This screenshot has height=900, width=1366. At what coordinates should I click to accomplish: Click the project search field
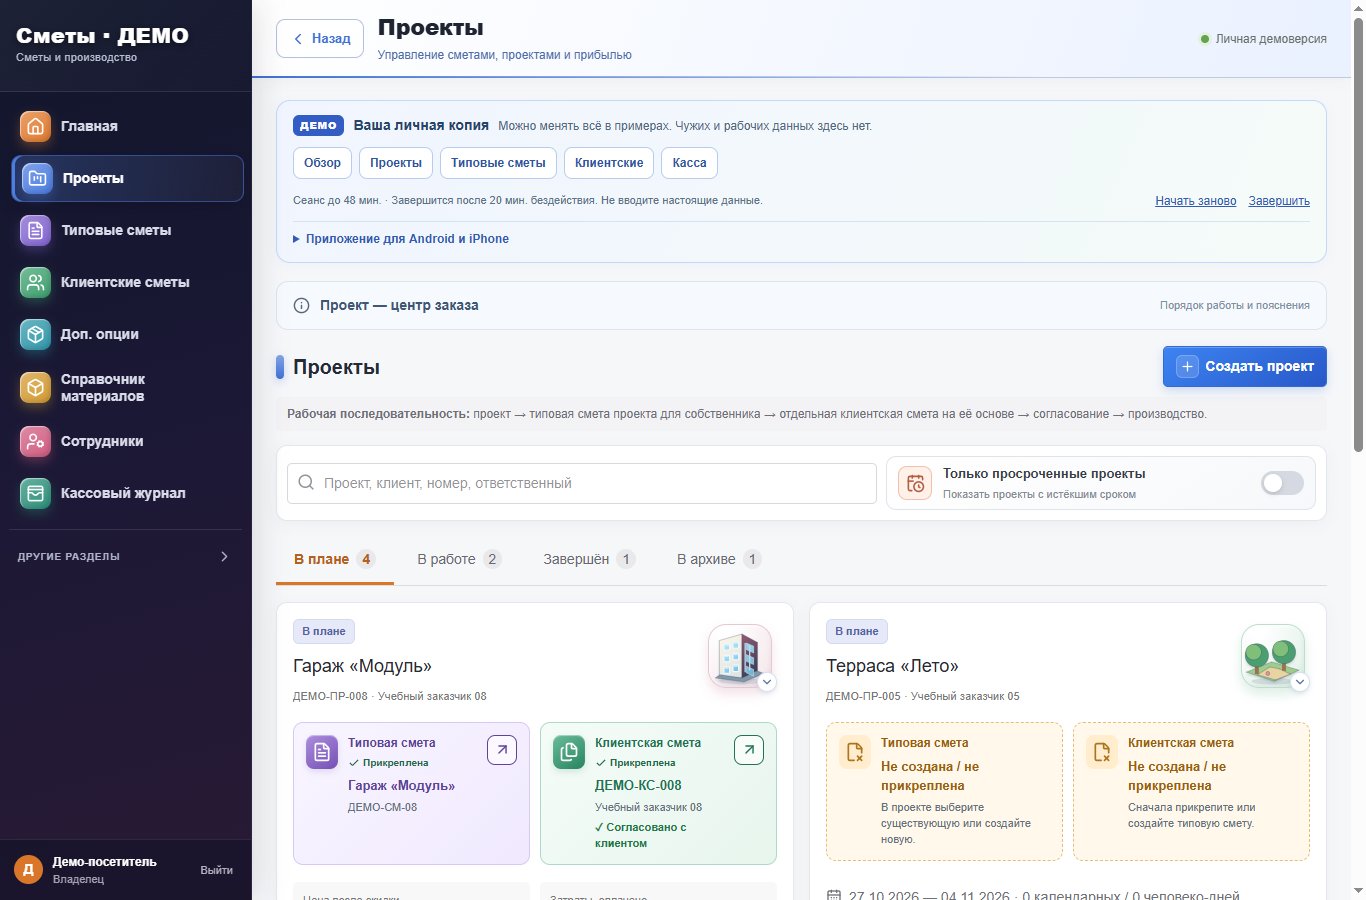pos(582,483)
